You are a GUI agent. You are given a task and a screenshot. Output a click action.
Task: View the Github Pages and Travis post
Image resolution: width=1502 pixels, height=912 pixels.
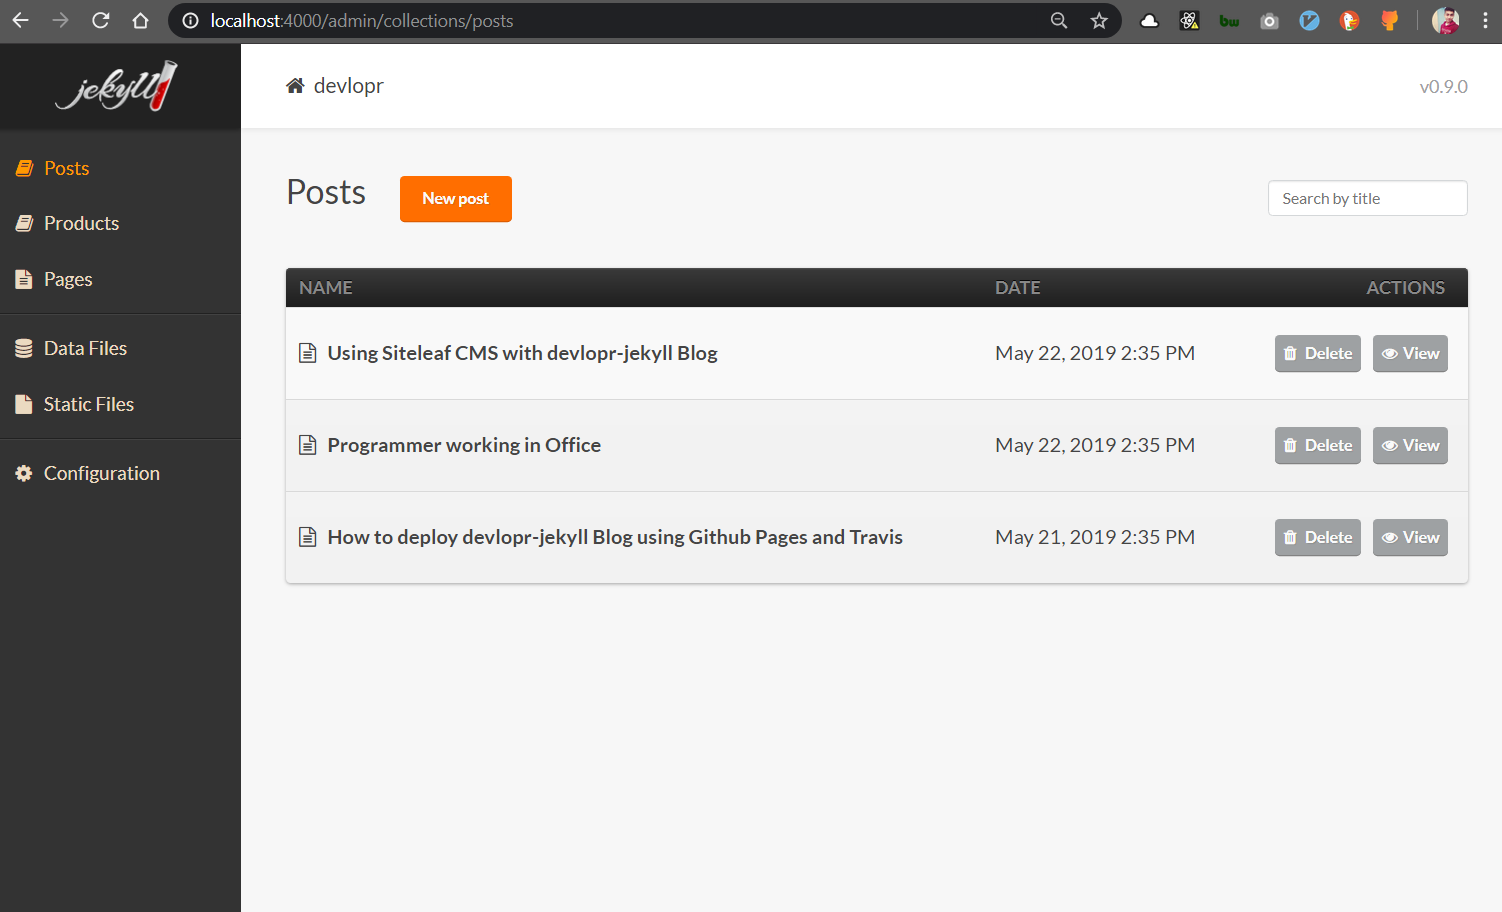[1410, 537]
